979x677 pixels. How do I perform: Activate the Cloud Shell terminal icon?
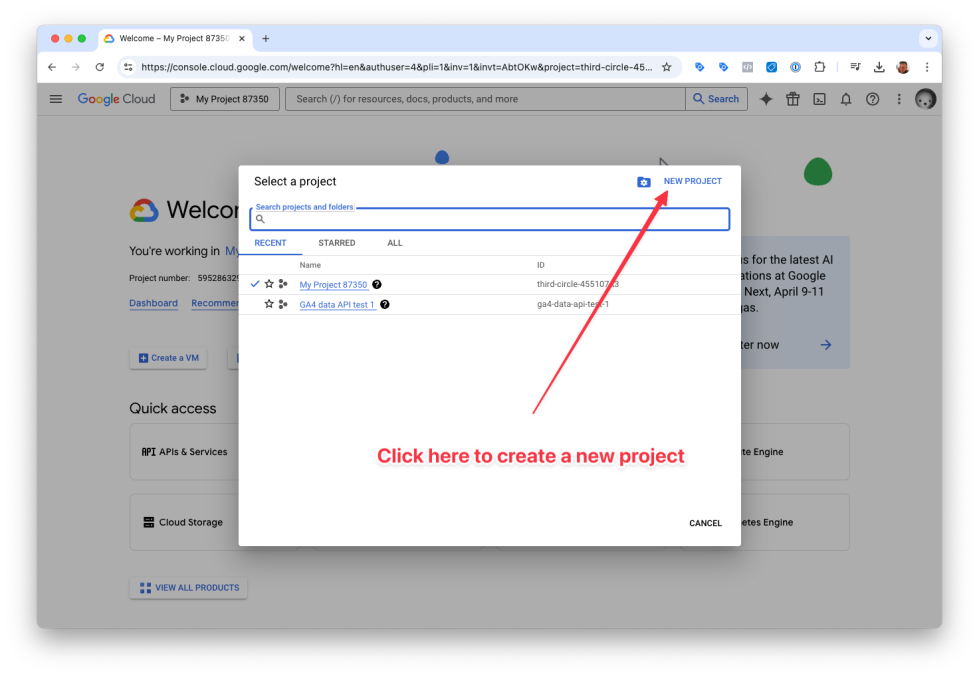point(819,99)
